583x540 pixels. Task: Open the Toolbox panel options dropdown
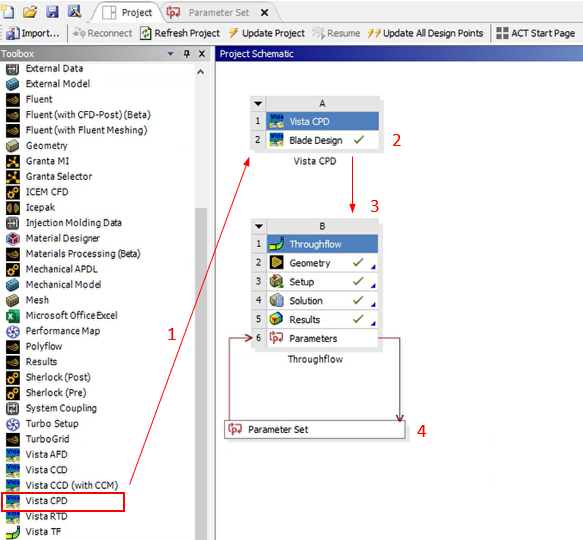171,54
